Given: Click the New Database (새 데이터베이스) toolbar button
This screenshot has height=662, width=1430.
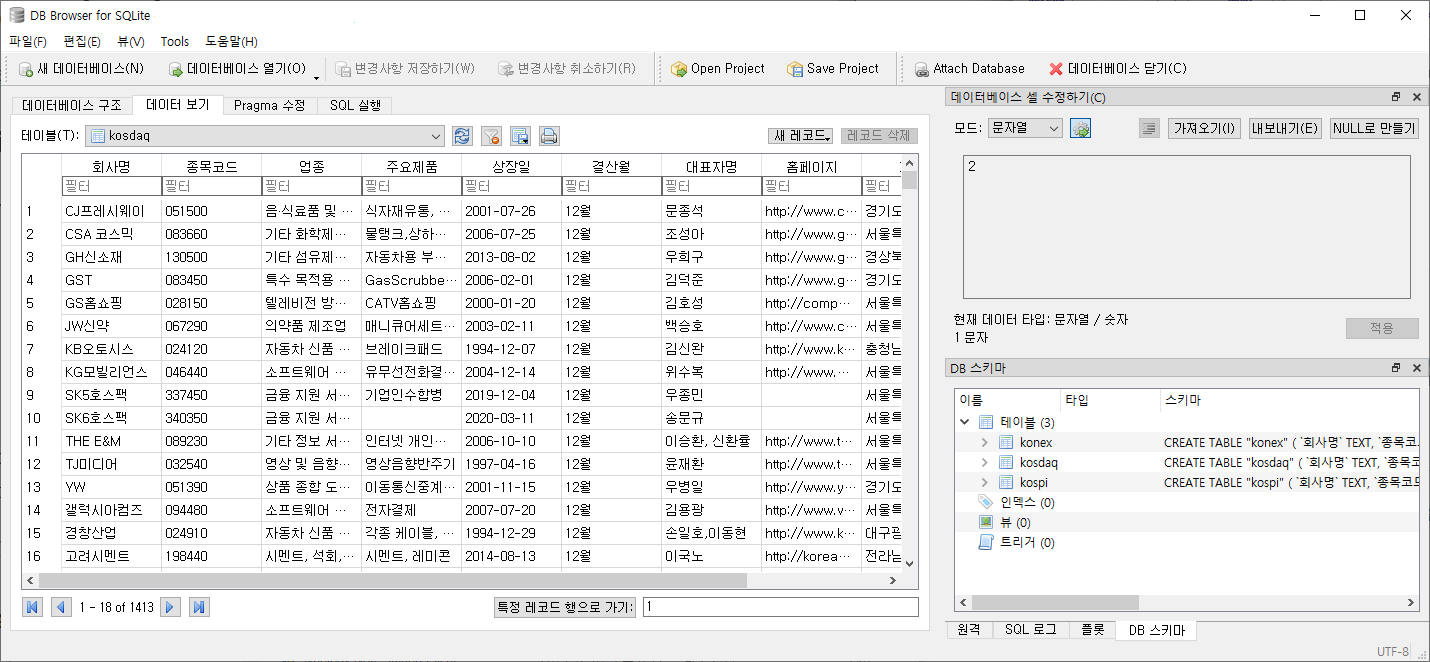Looking at the screenshot, I should 82,69.
